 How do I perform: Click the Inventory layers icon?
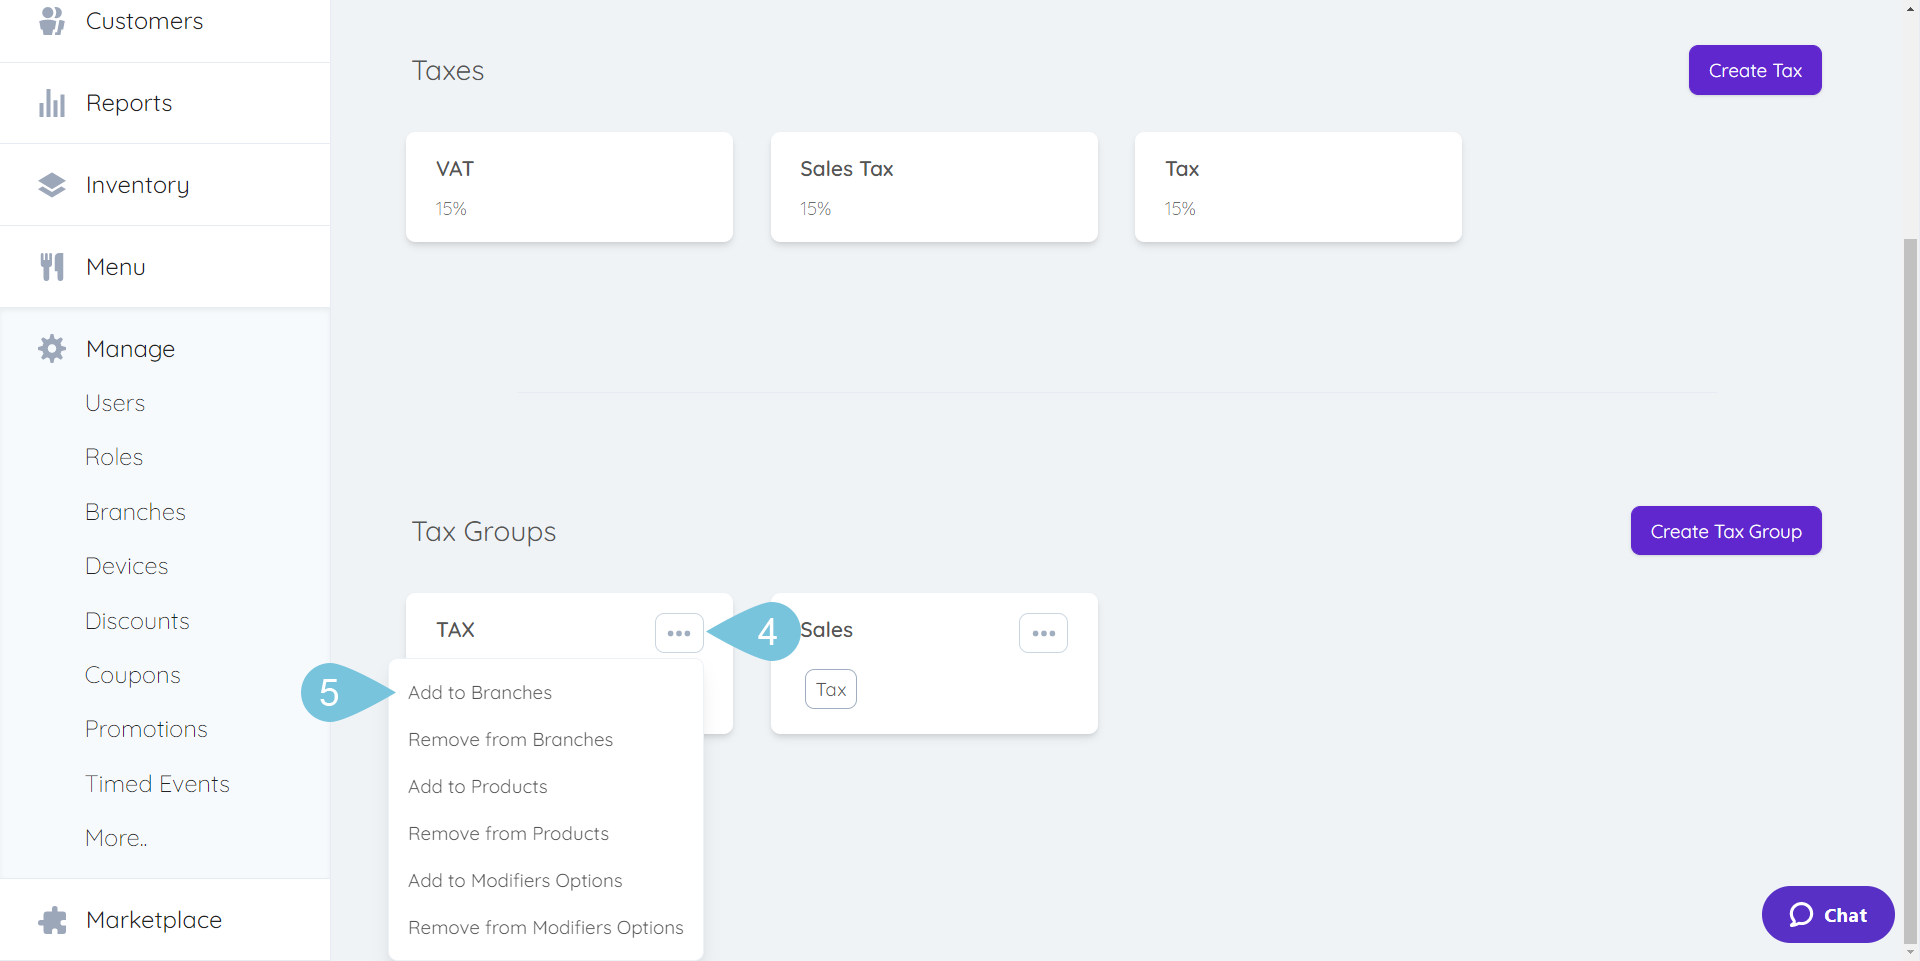52,185
